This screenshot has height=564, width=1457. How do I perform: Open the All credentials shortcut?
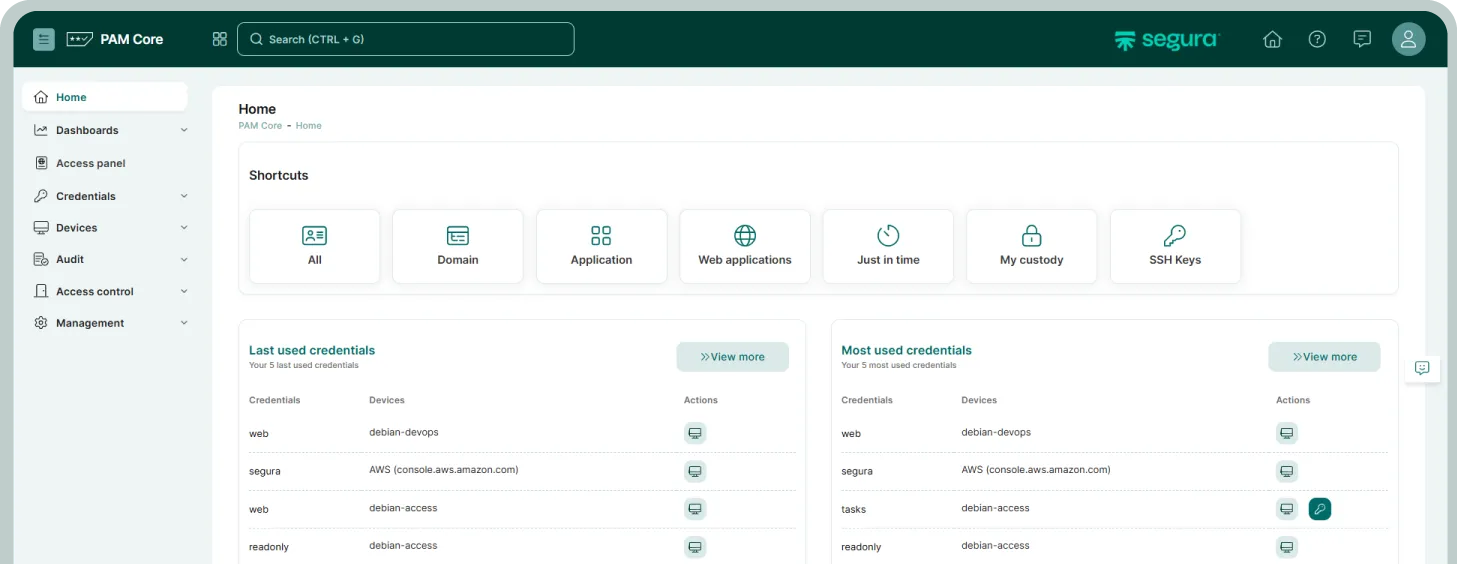pyautogui.click(x=315, y=246)
